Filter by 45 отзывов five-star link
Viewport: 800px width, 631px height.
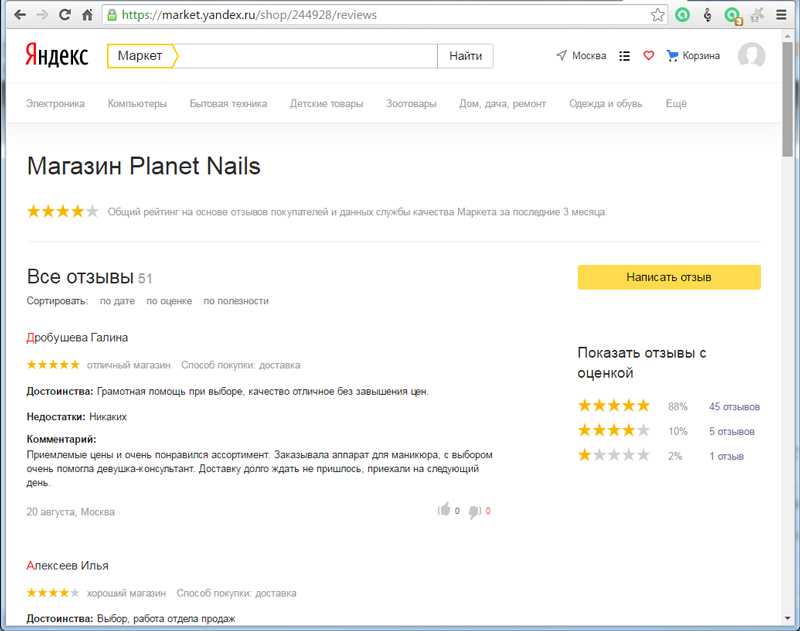pyautogui.click(x=734, y=407)
